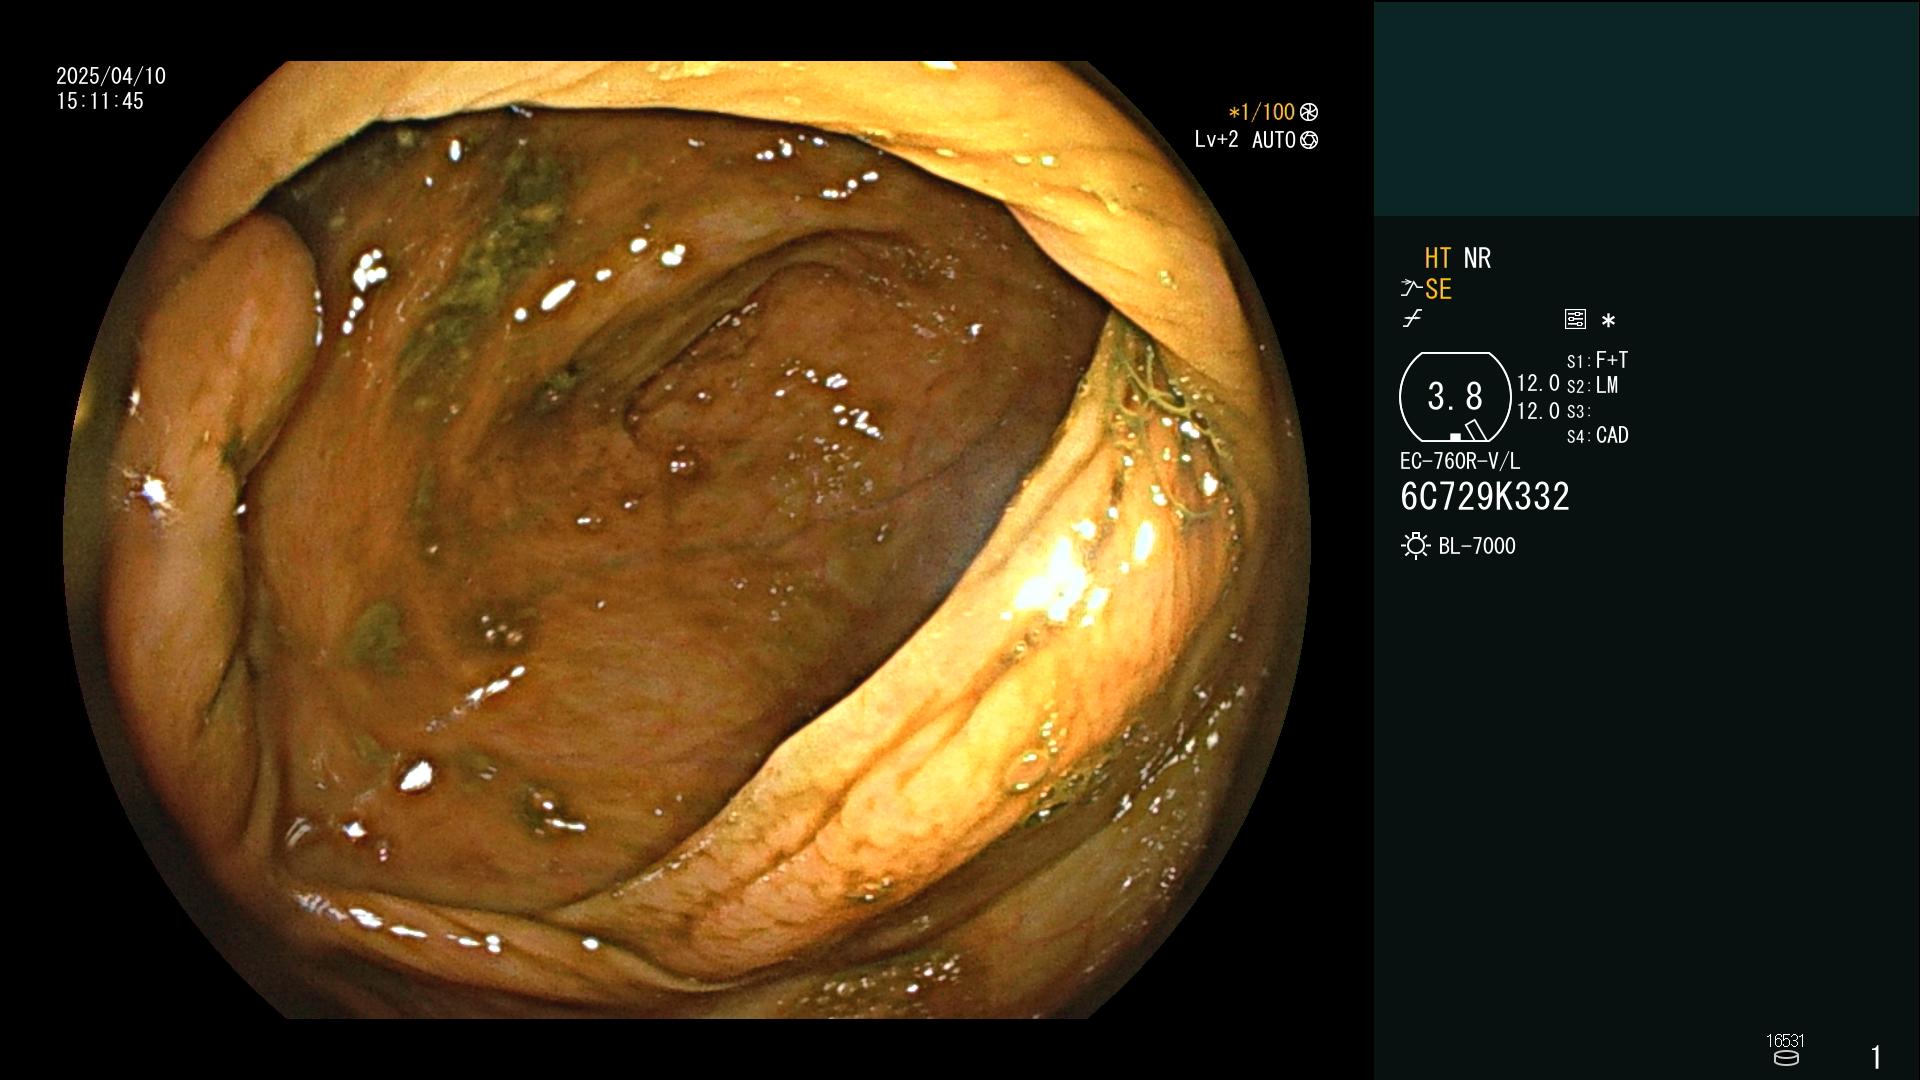Screen dimensions: 1920x1080
Task: Click the light source lamp icon
Action: coord(1416,546)
